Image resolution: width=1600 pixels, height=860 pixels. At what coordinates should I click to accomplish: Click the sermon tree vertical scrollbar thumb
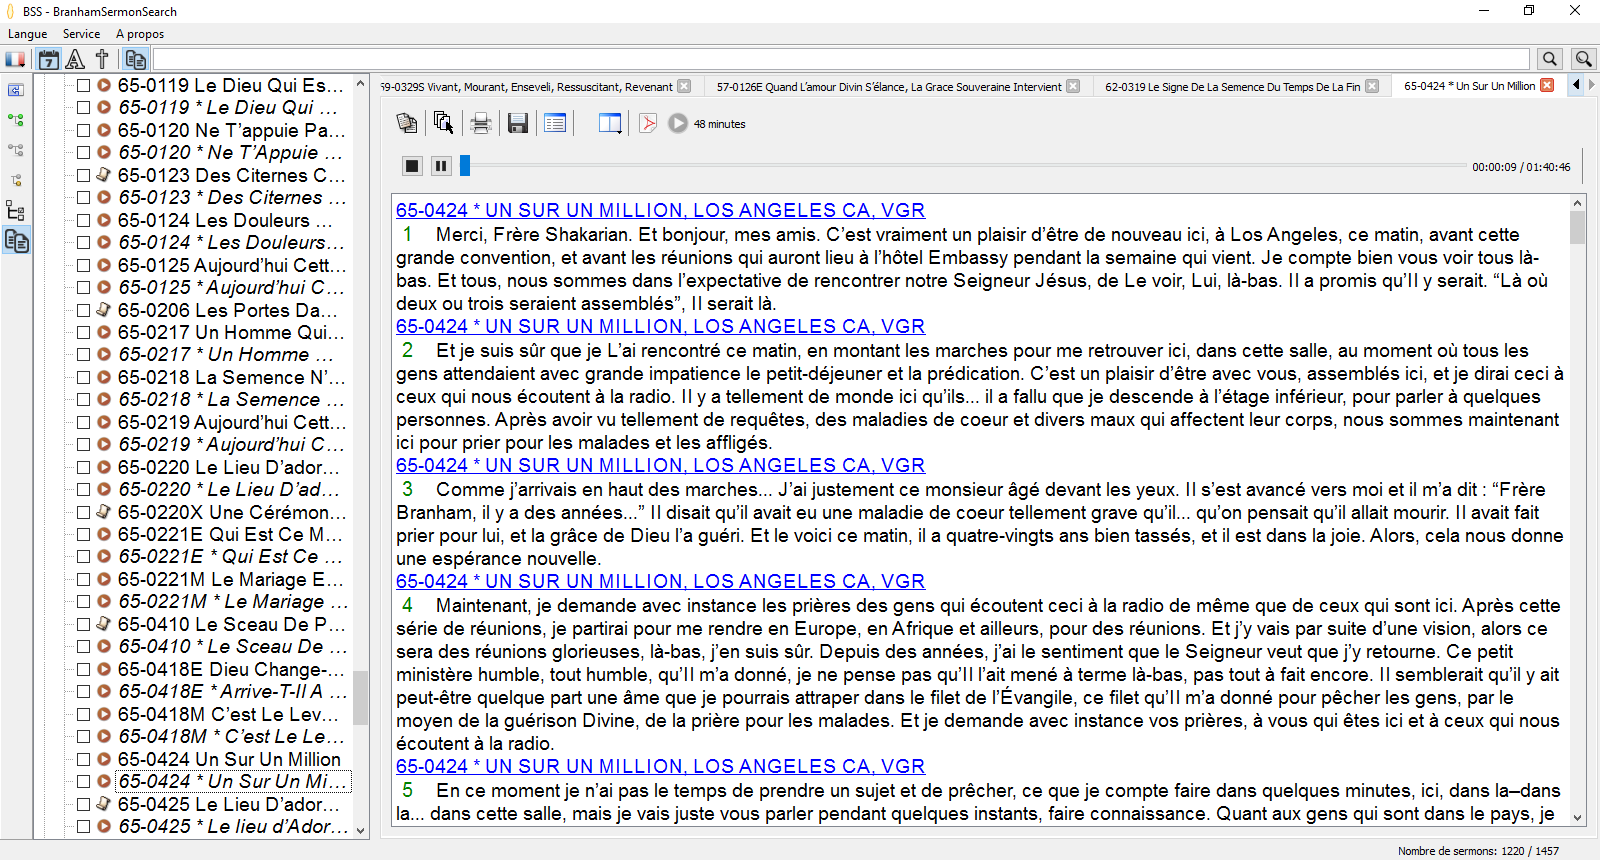point(361,697)
